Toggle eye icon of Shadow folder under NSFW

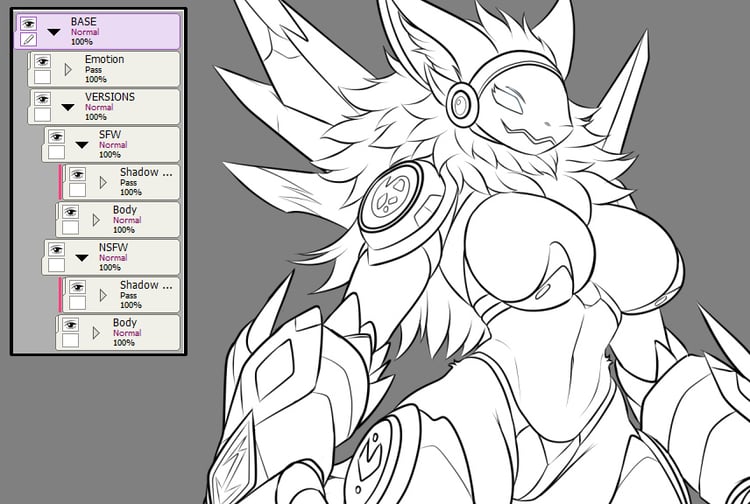click(77, 286)
